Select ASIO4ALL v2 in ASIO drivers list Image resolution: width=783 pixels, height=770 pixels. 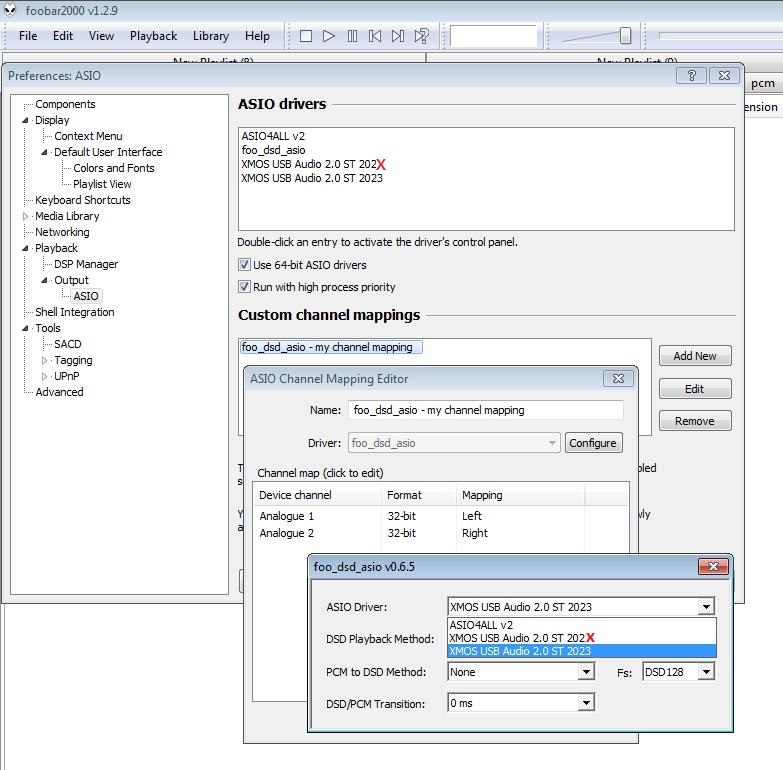[273, 136]
